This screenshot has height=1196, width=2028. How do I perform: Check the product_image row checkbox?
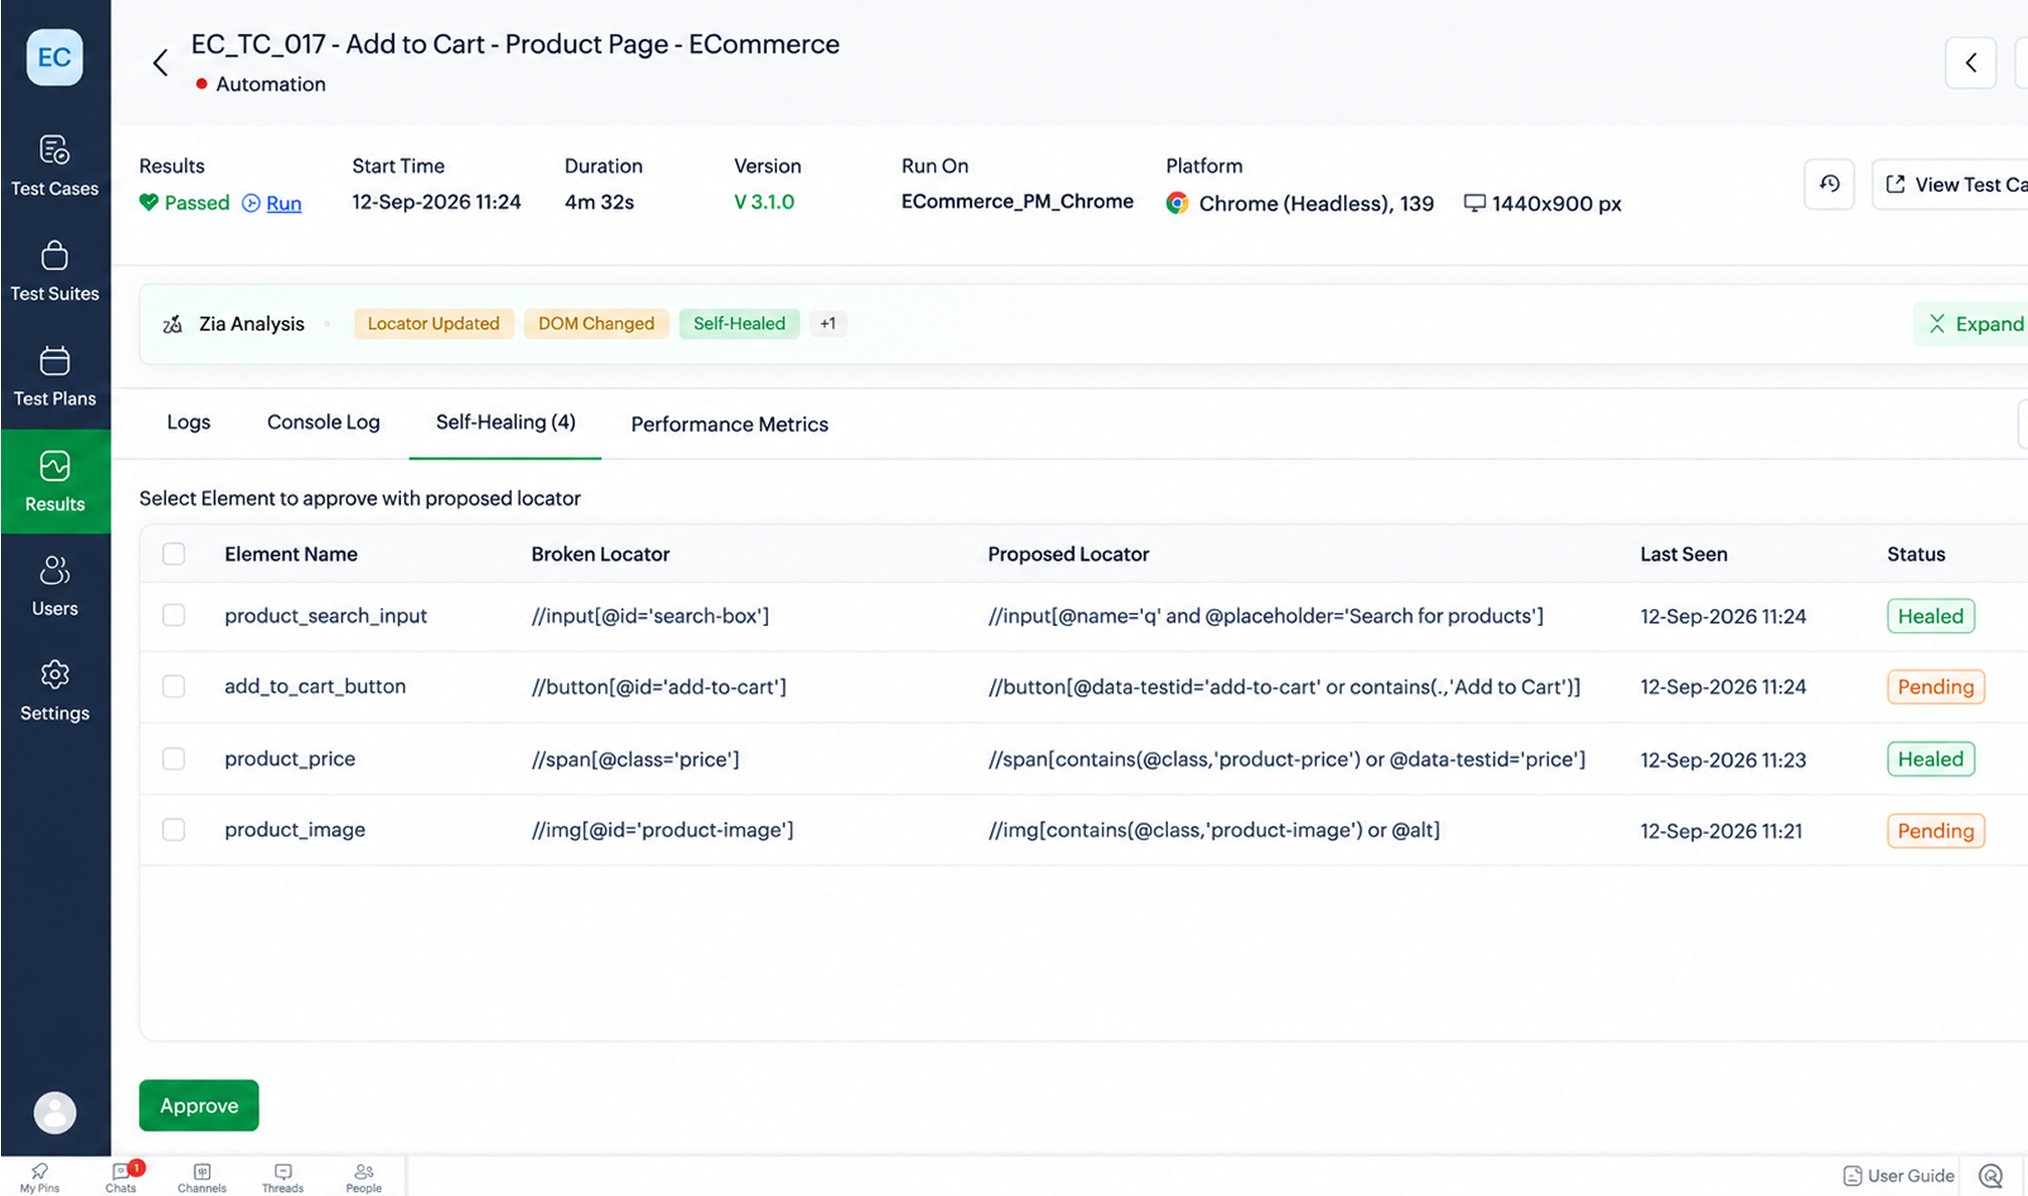(174, 830)
